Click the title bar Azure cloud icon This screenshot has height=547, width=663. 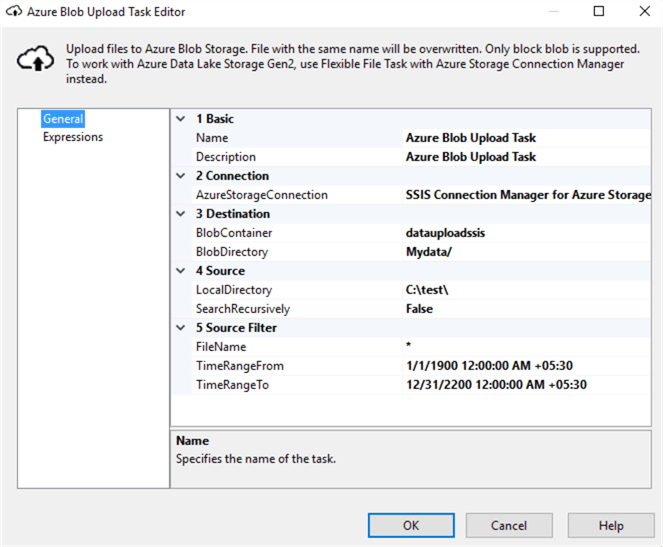pyautogui.click(x=13, y=12)
